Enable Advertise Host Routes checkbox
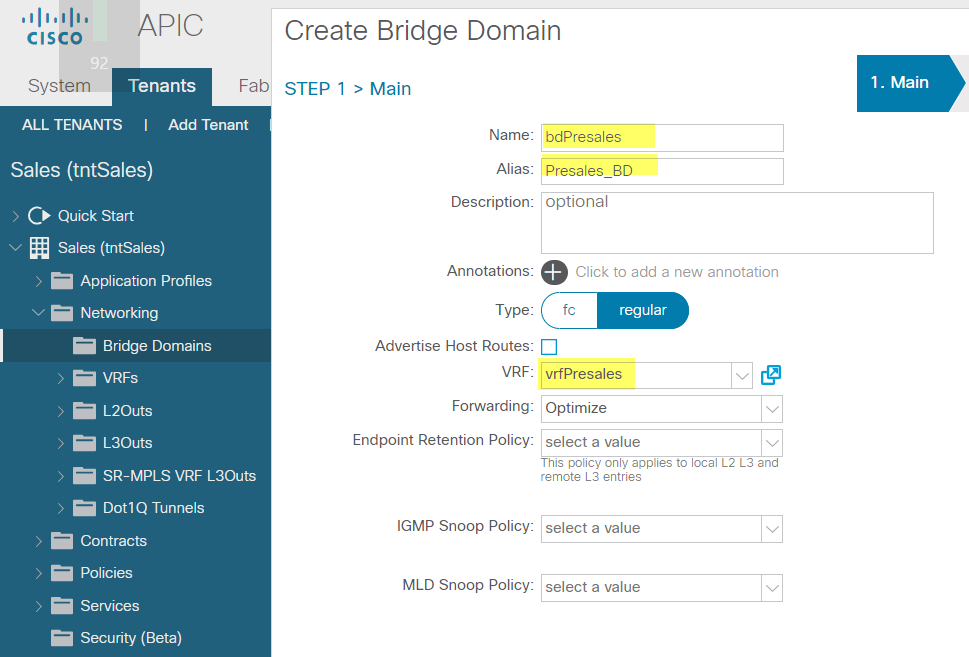Image resolution: width=969 pixels, height=657 pixels. 549,347
